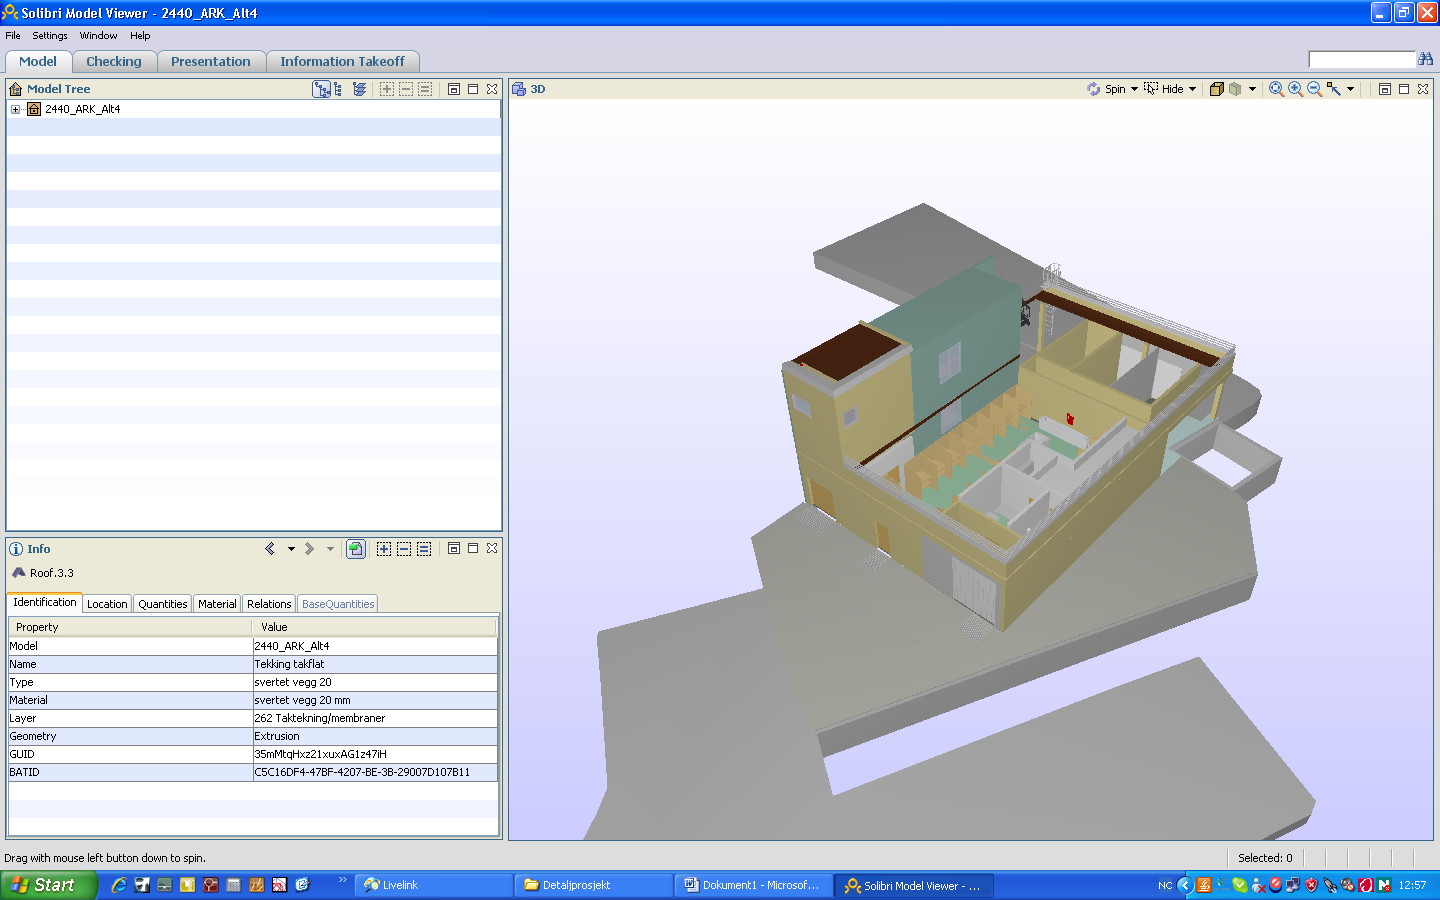The width and height of the screenshot is (1440, 900).
Task: Switch to the Information Takeoff tab
Action: [x=342, y=61]
